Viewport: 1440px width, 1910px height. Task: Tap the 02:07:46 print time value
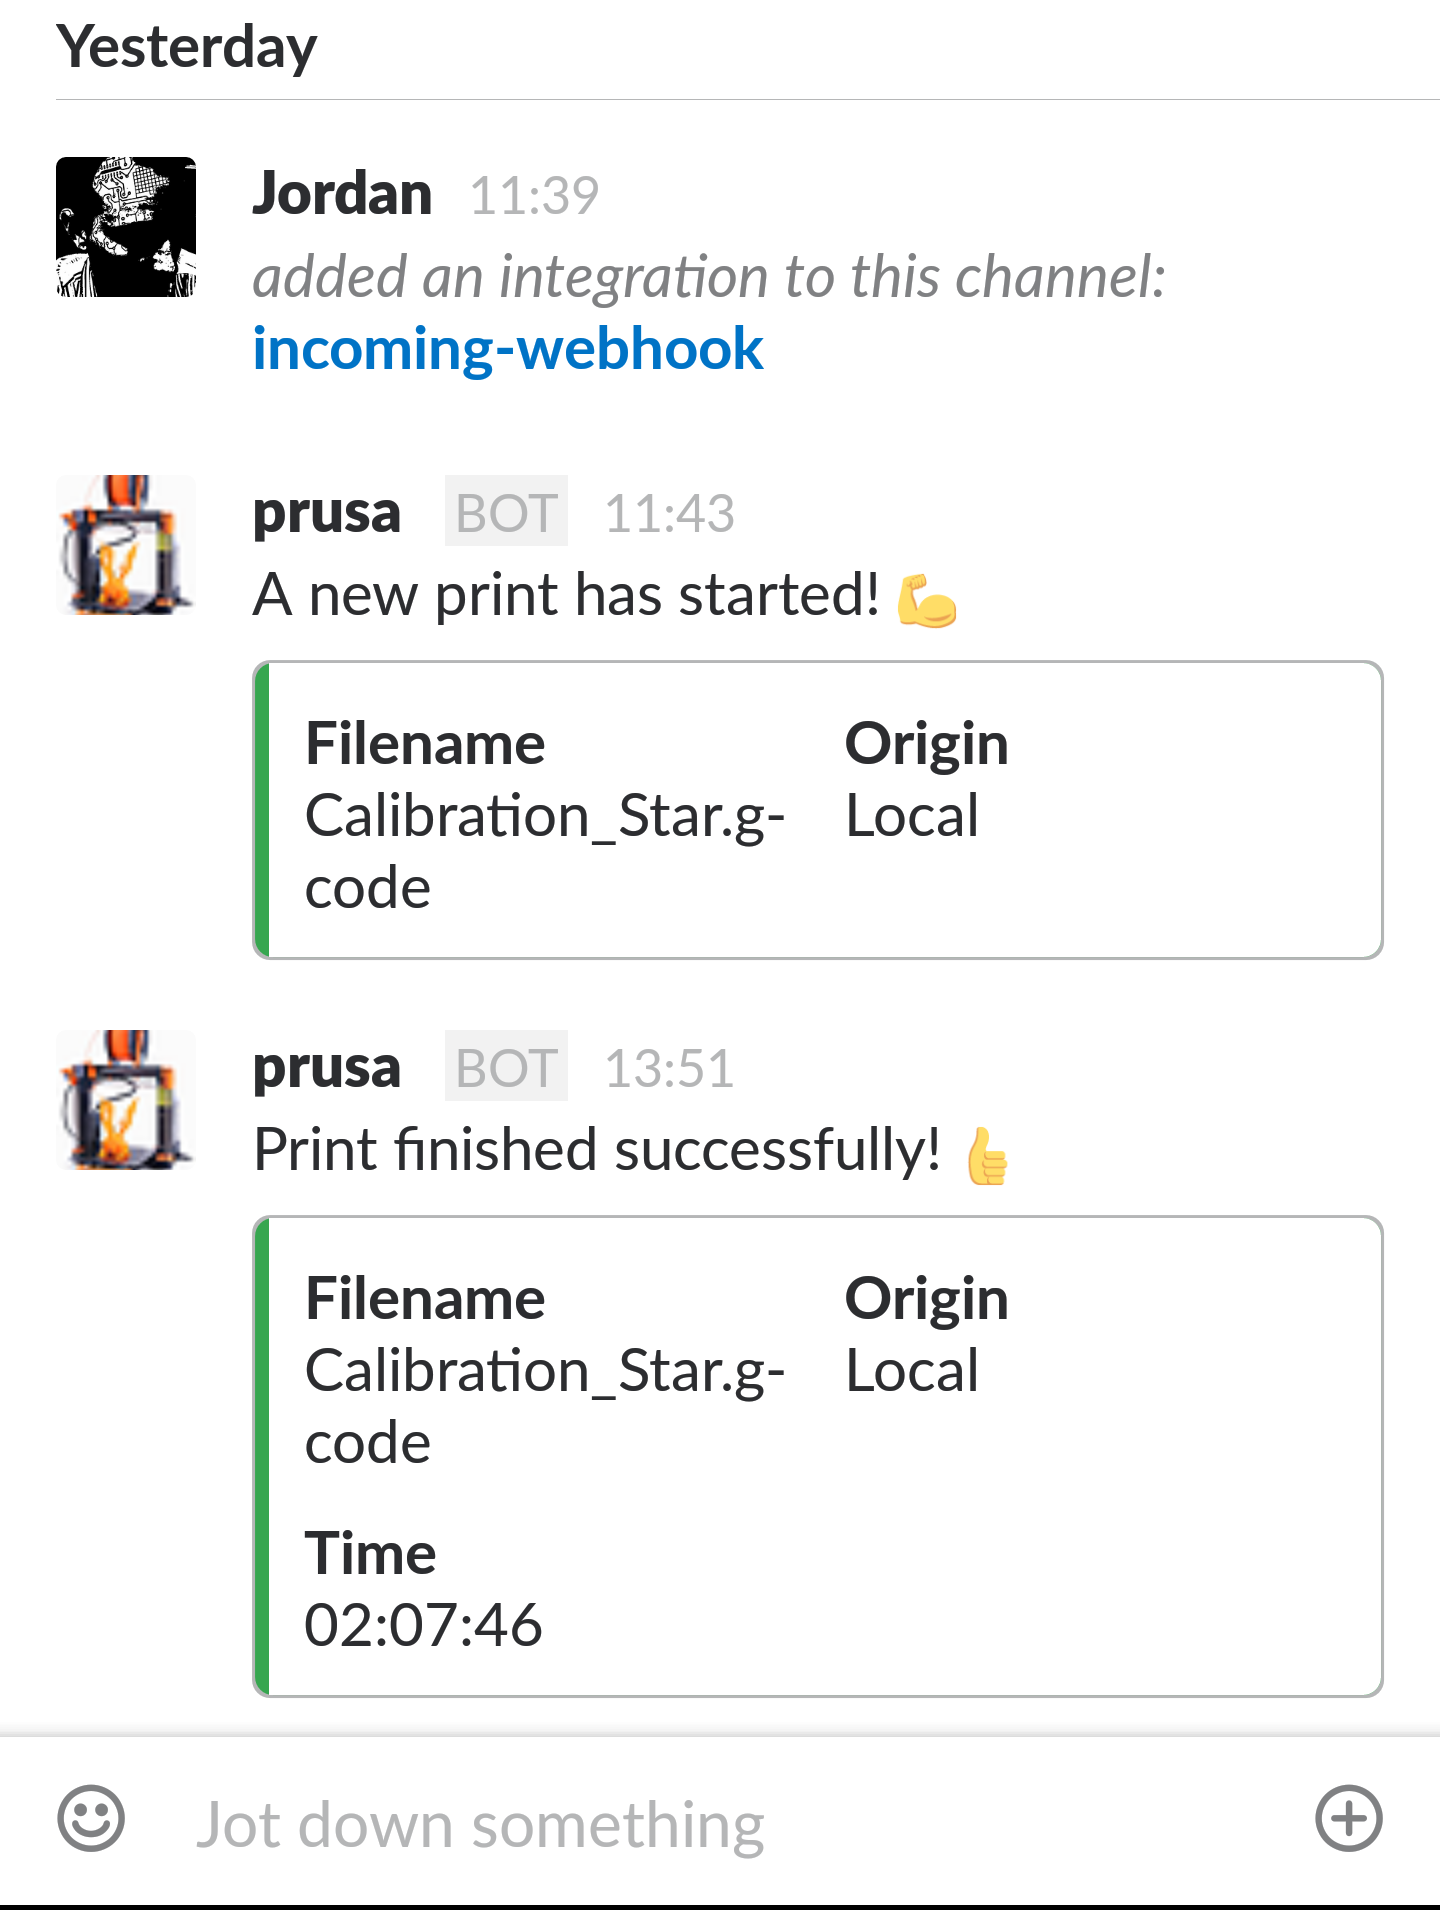coord(423,1624)
